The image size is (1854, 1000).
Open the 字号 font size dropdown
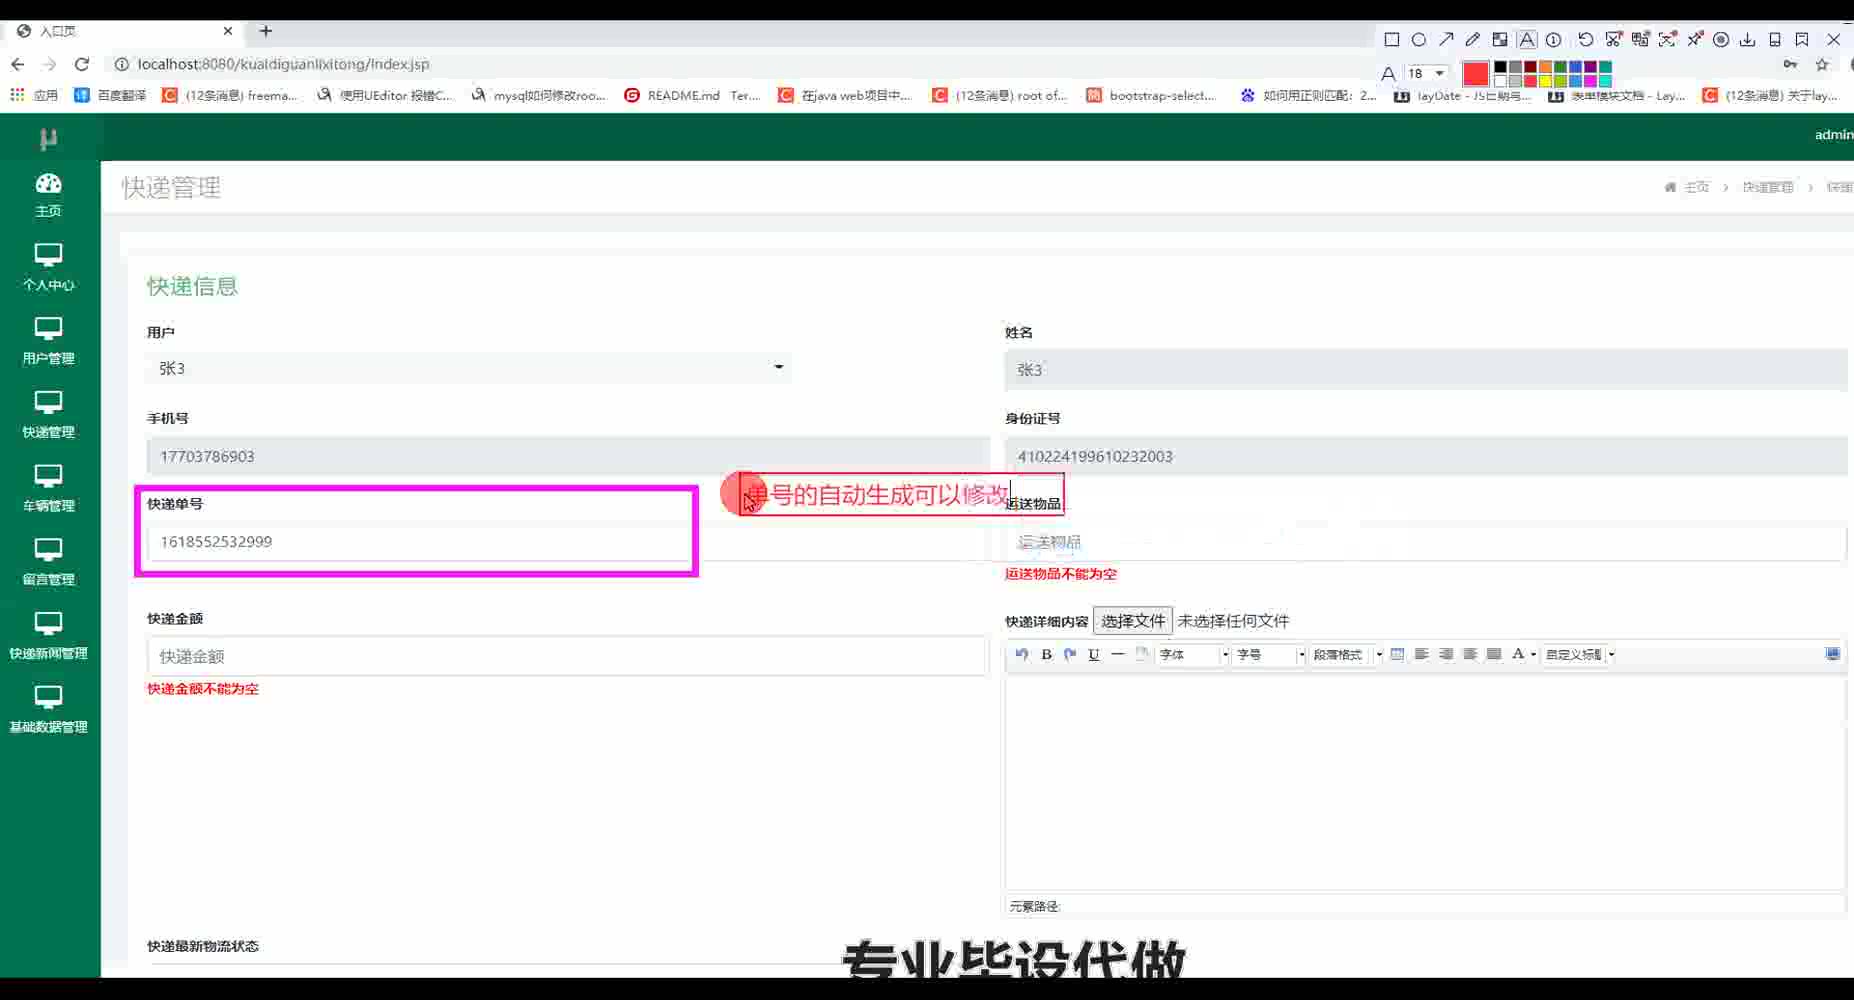point(1269,655)
